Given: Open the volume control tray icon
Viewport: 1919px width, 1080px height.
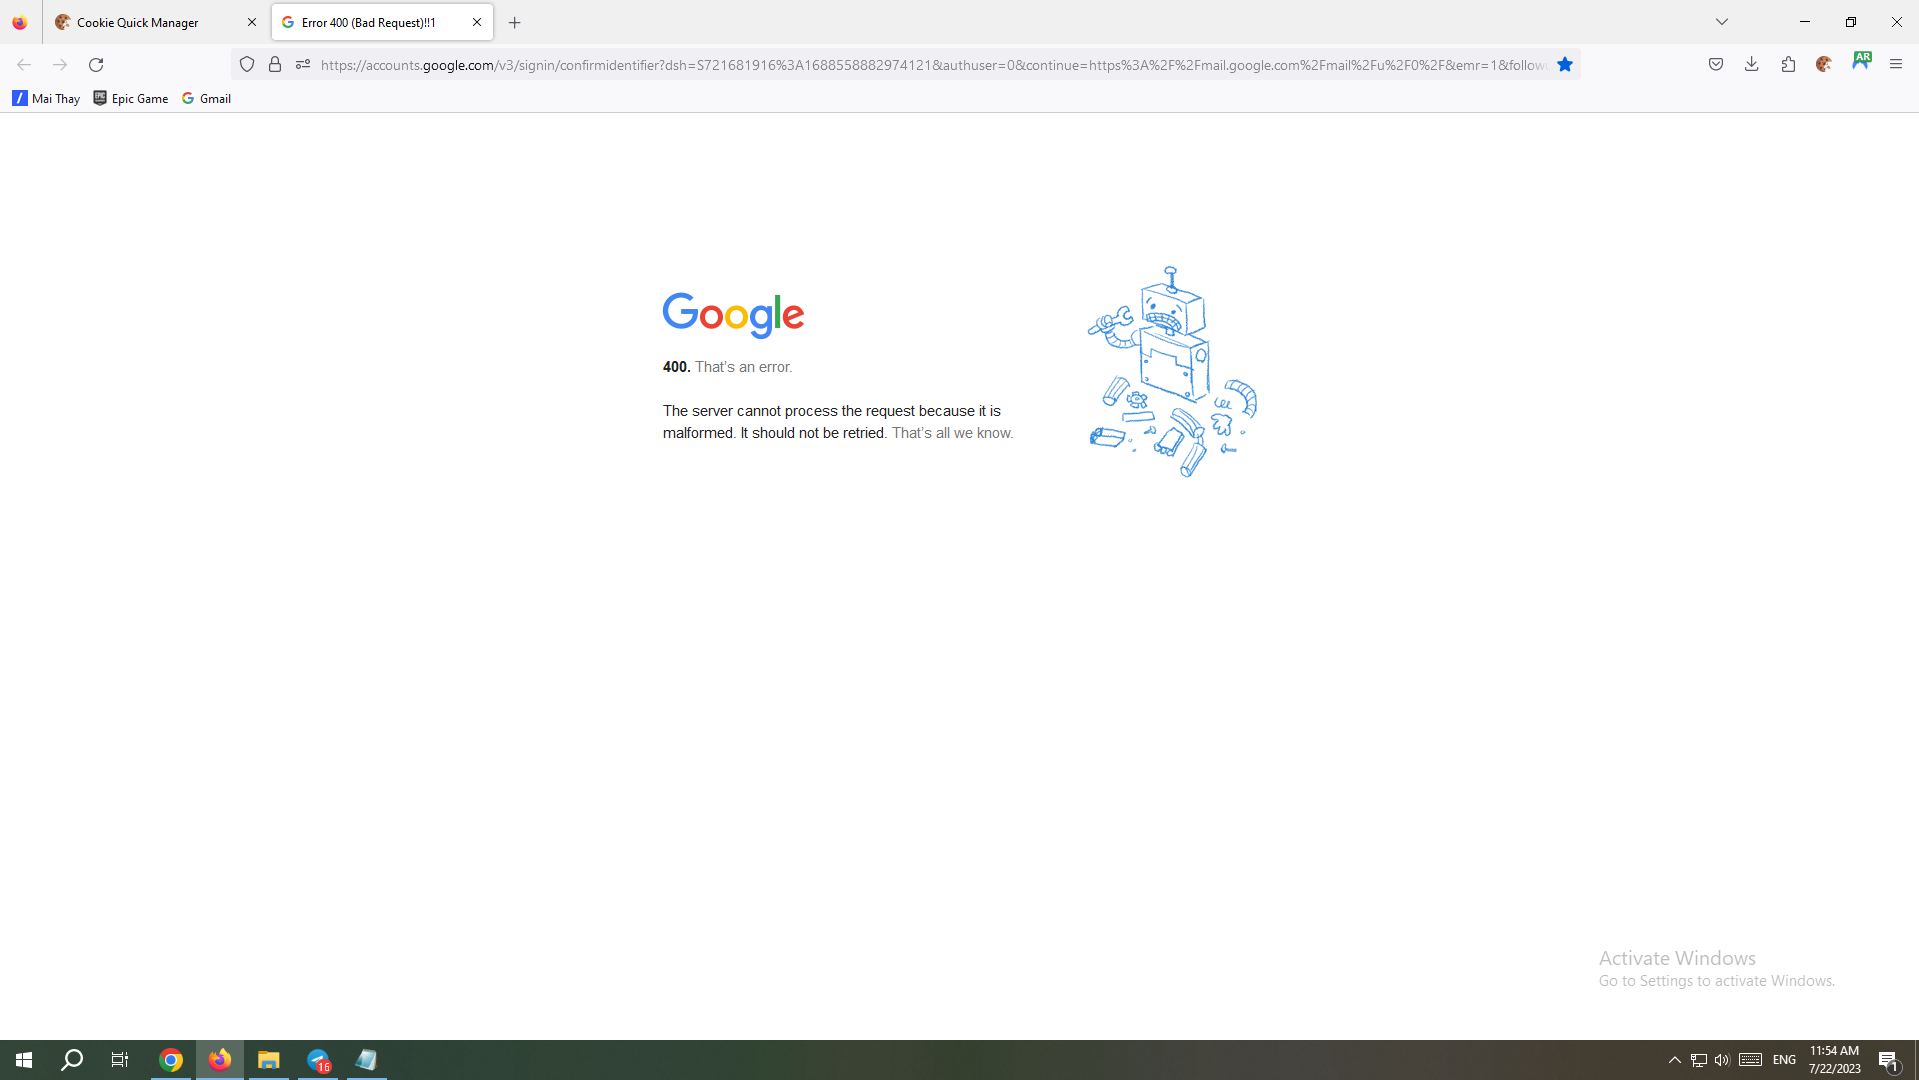Looking at the screenshot, I should [1722, 1060].
